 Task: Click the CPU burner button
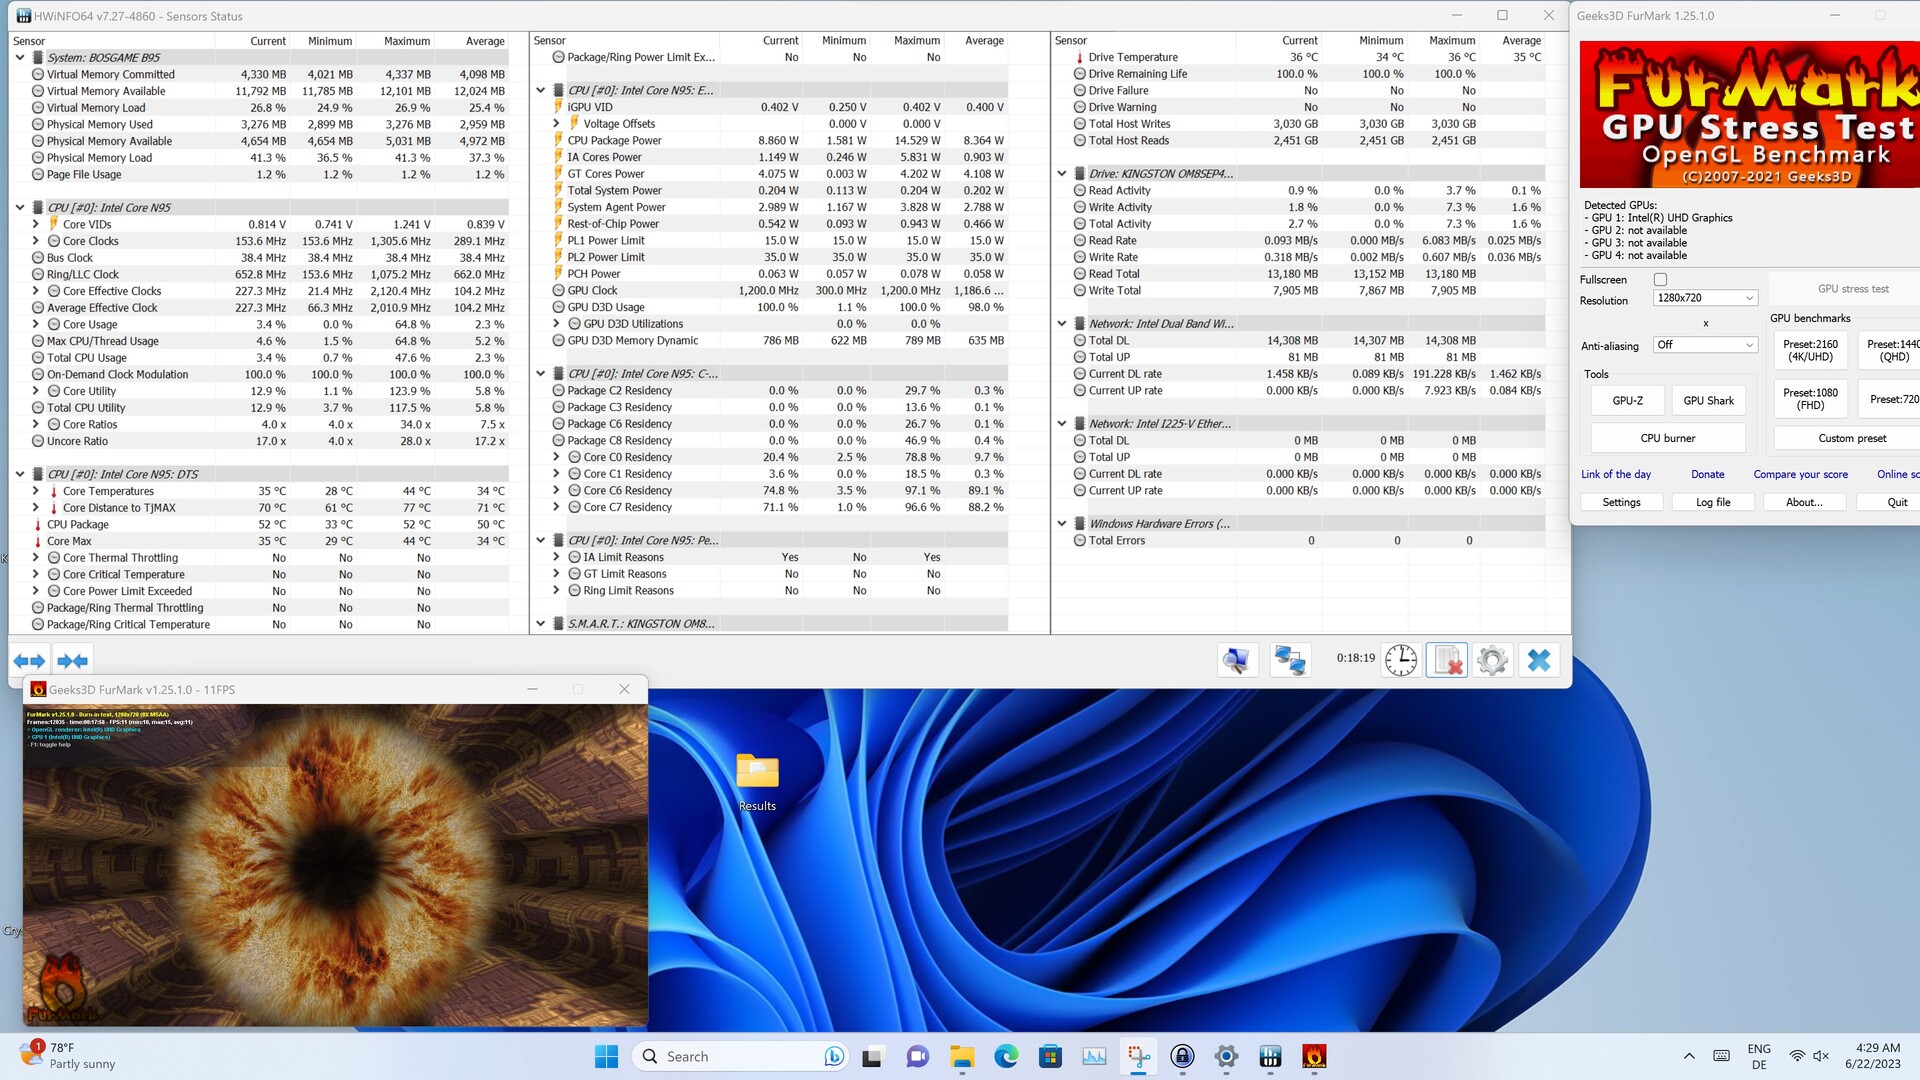pos(1667,438)
